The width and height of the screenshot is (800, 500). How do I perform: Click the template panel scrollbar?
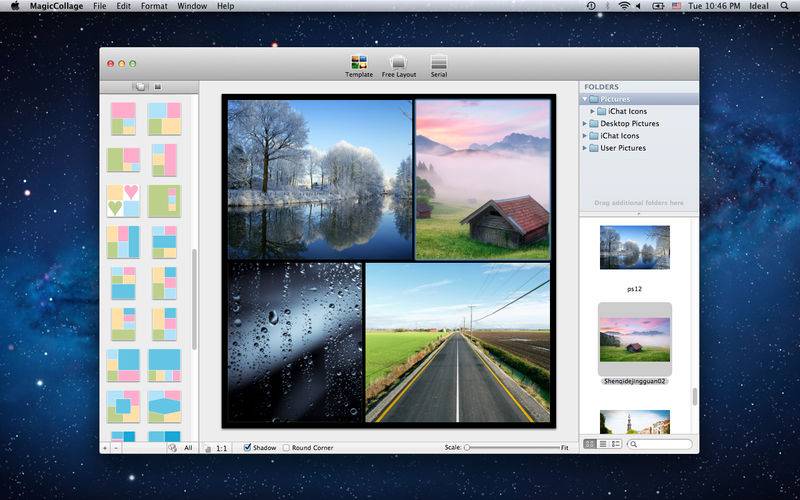click(x=194, y=299)
